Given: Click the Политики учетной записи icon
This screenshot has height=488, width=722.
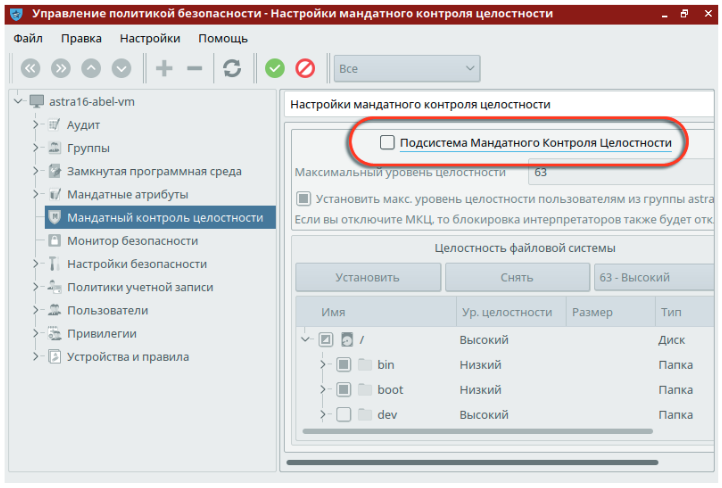Looking at the screenshot, I should (x=54, y=287).
